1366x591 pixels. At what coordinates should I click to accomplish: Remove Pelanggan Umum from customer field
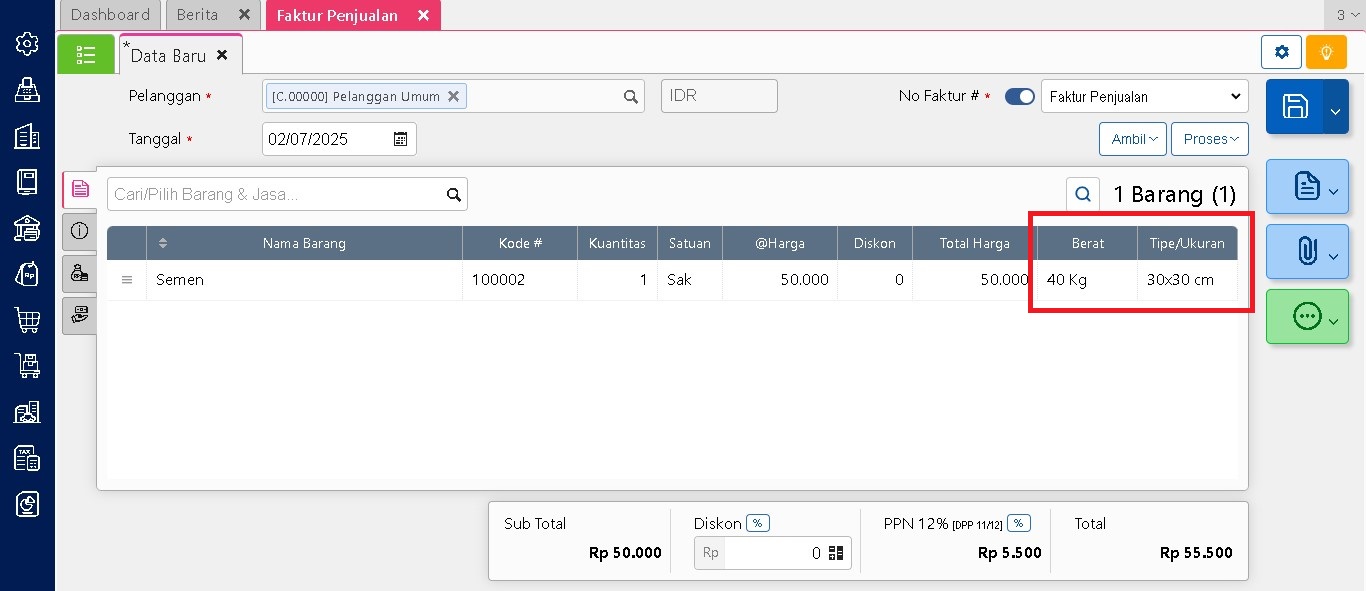(x=453, y=97)
